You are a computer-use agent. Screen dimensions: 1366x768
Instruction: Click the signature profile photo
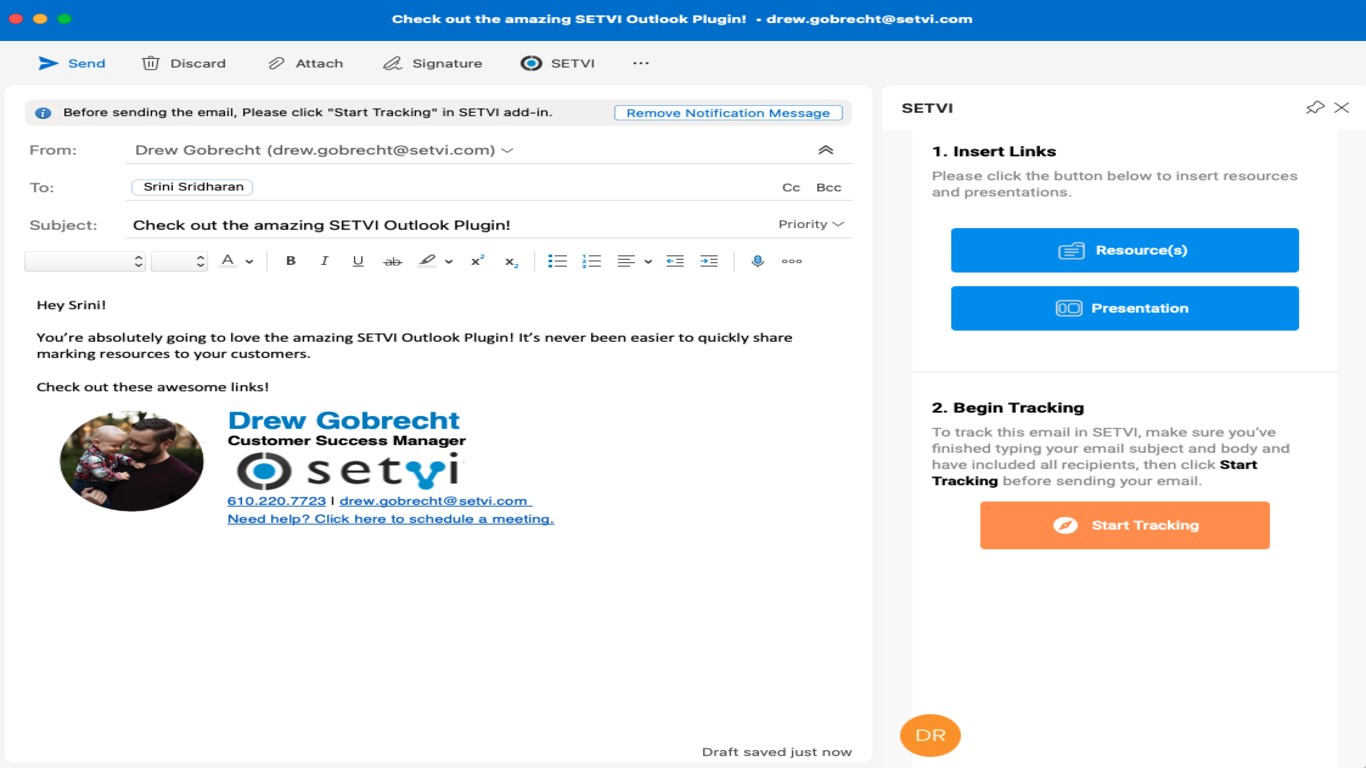tap(132, 461)
